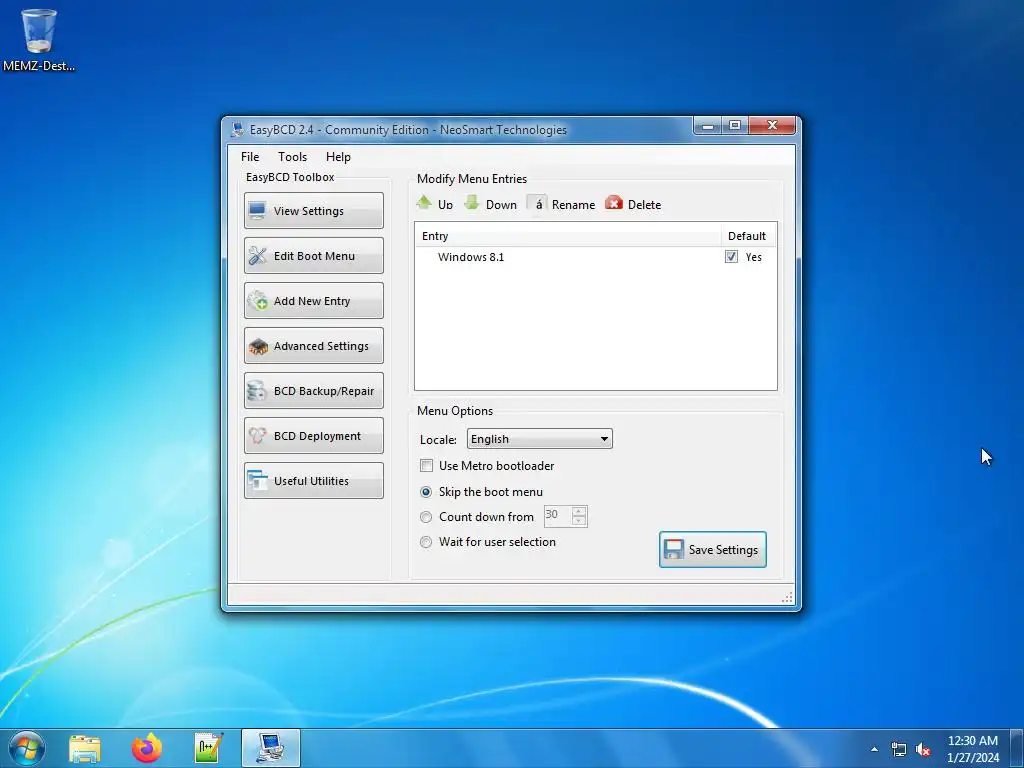Screen dimensions: 1024x768
Task: Click the Save Settings button
Action: 712,549
